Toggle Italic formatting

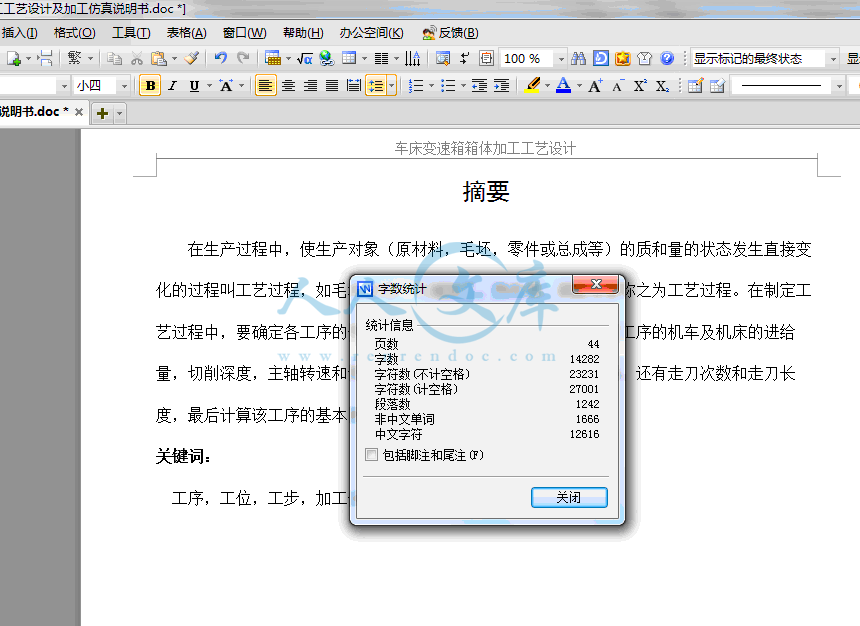click(x=173, y=86)
